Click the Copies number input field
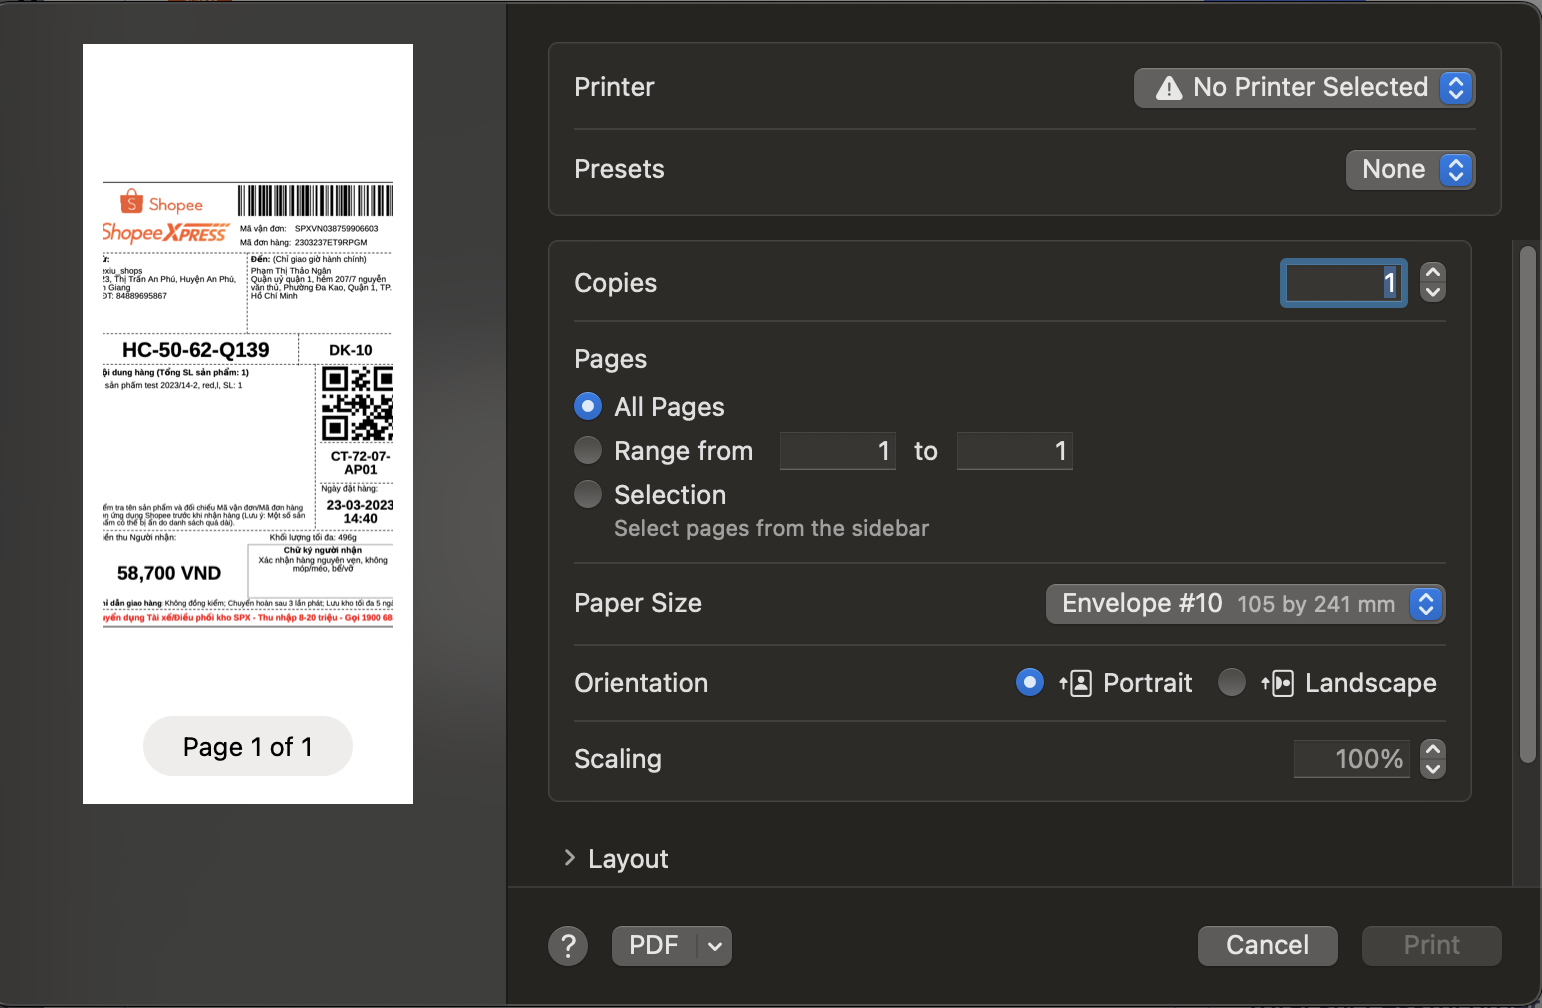 1342,283
